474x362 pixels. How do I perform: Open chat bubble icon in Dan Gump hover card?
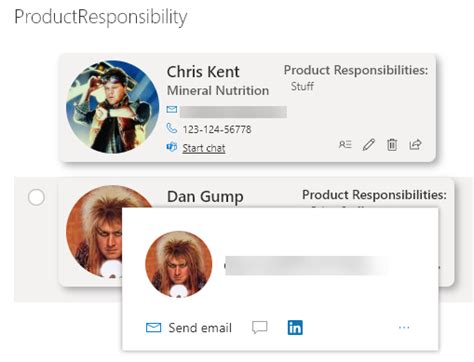click(x=260, y=327)
